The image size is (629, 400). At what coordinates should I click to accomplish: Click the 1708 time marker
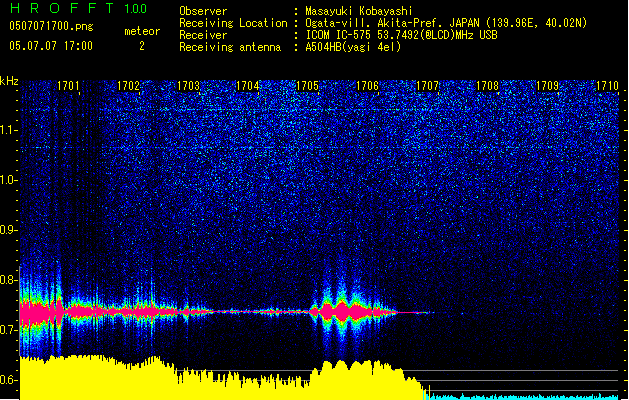487,86
